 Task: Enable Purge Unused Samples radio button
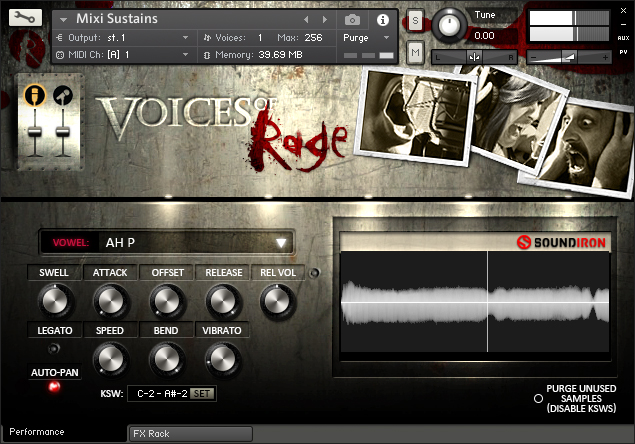click(x=538, y=399)
